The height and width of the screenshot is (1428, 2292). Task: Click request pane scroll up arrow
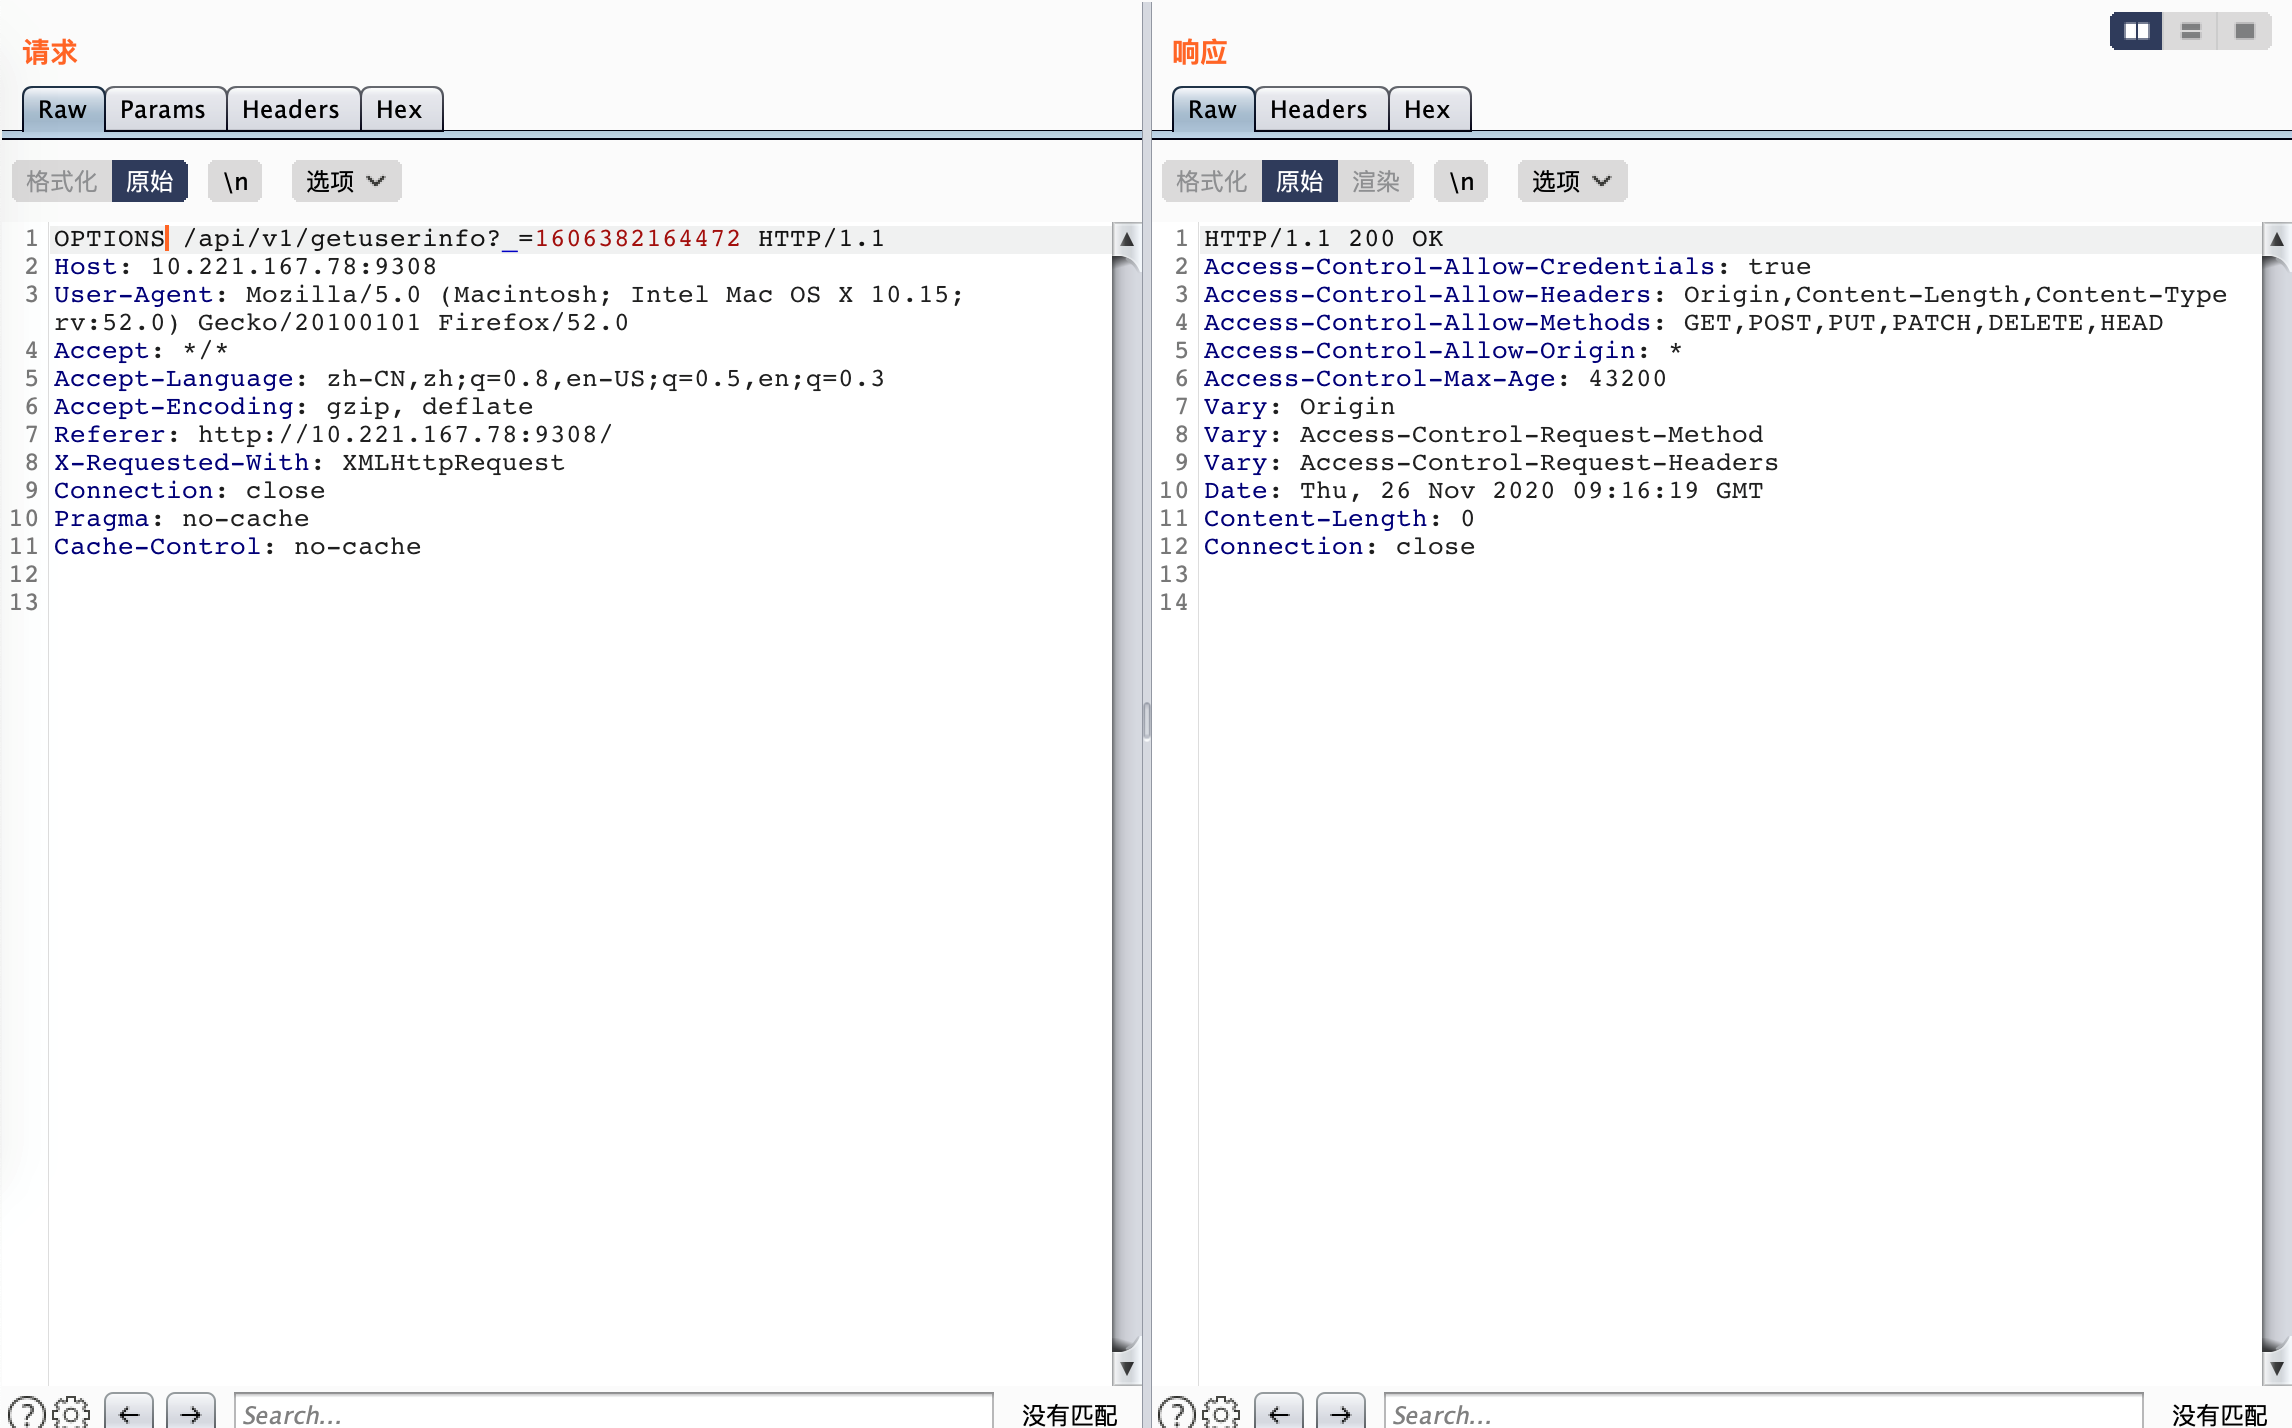1127,239
